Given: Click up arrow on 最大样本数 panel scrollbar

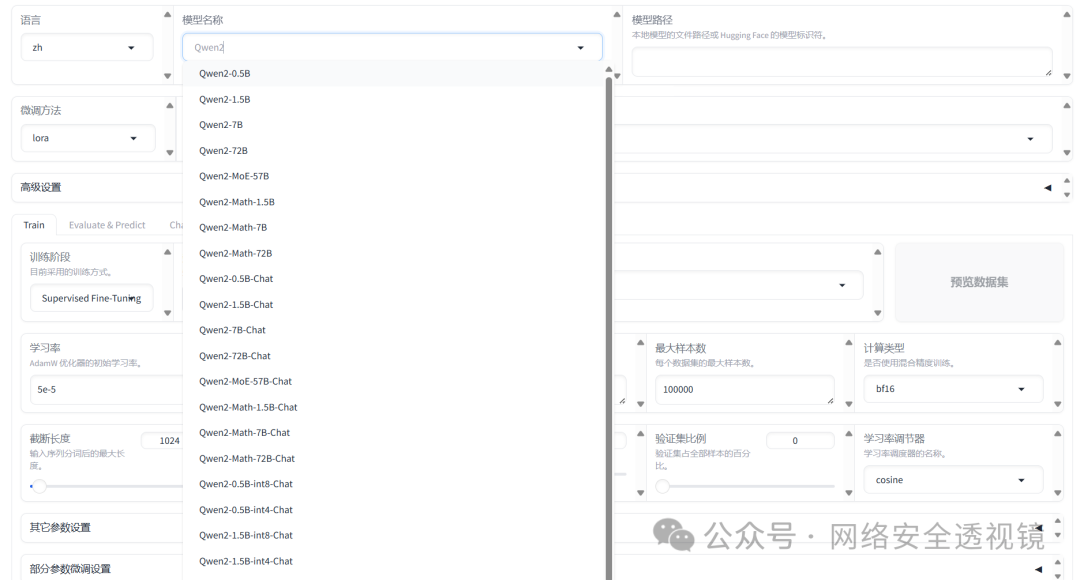Looking at the screenshot, I should tap(849, 342).
